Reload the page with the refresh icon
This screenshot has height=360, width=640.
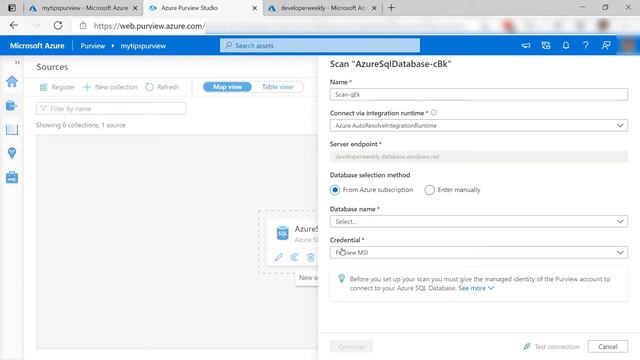pyautogui.click(x=58, y=25)
